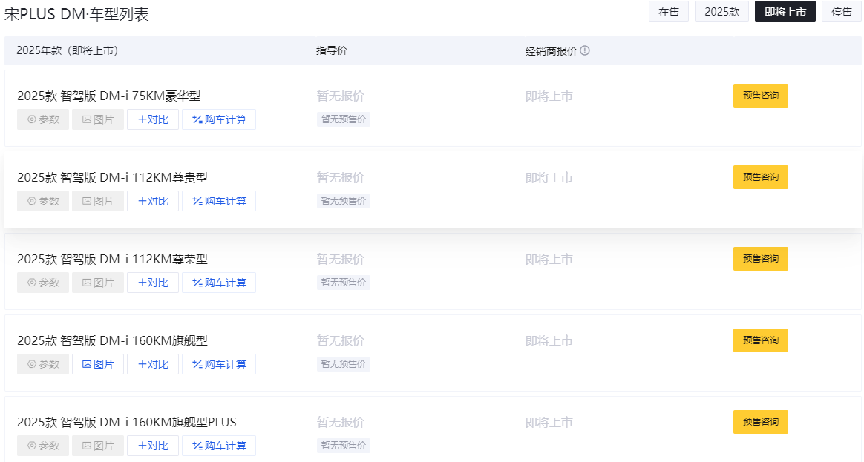Switch to the 2025款 filter tab
Image resolution: width=864 pixels, height=462 pixels.
721,12
